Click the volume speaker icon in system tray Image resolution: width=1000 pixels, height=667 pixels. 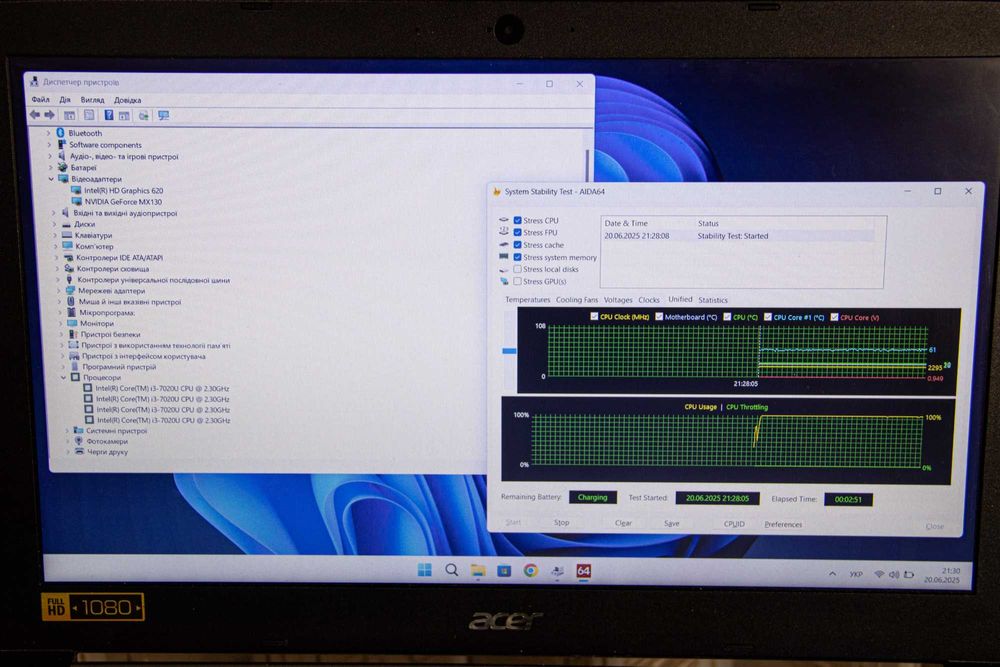coord(894,575)
